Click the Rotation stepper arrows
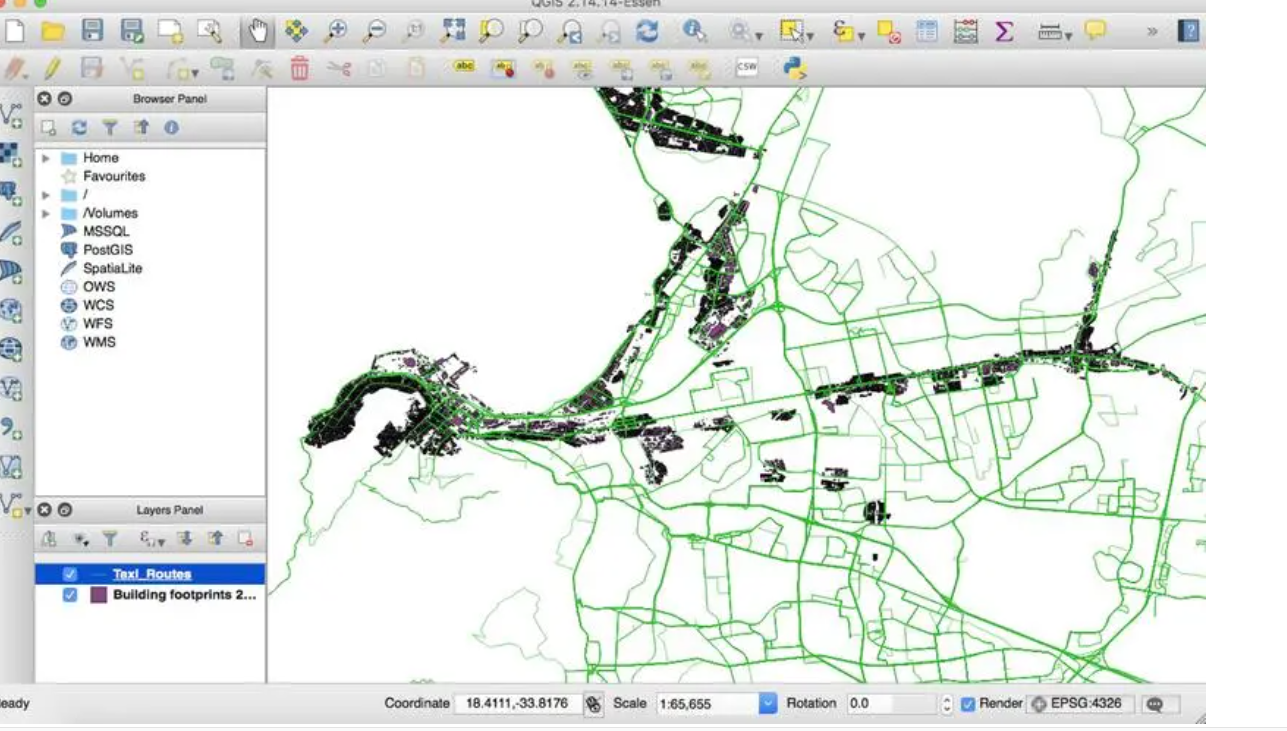 point(947,704)
